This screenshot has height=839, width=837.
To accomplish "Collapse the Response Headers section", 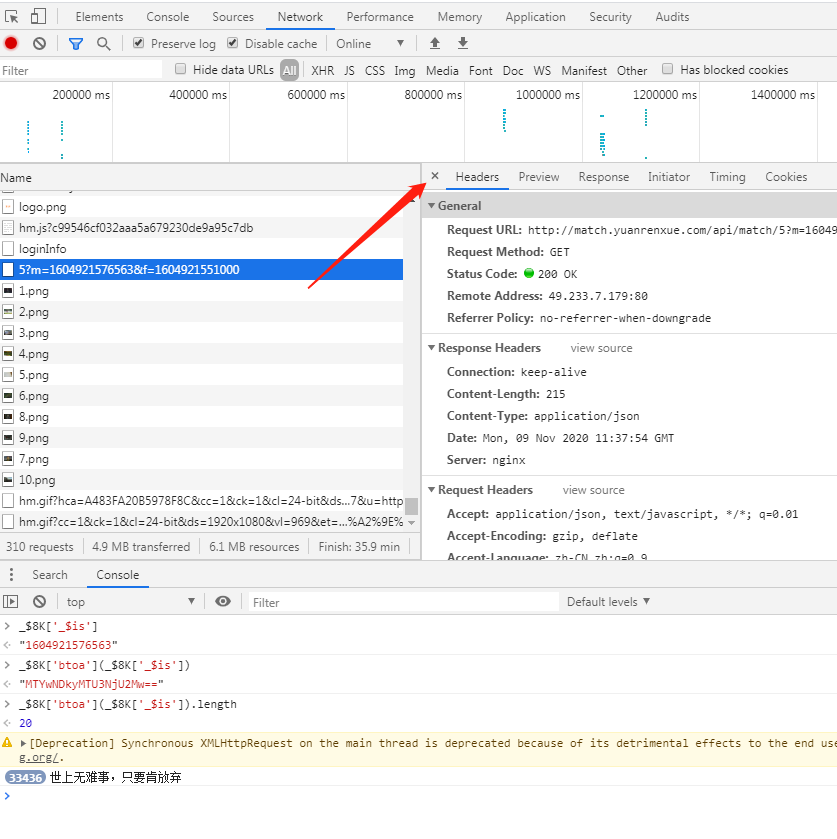I will point(489,348).
